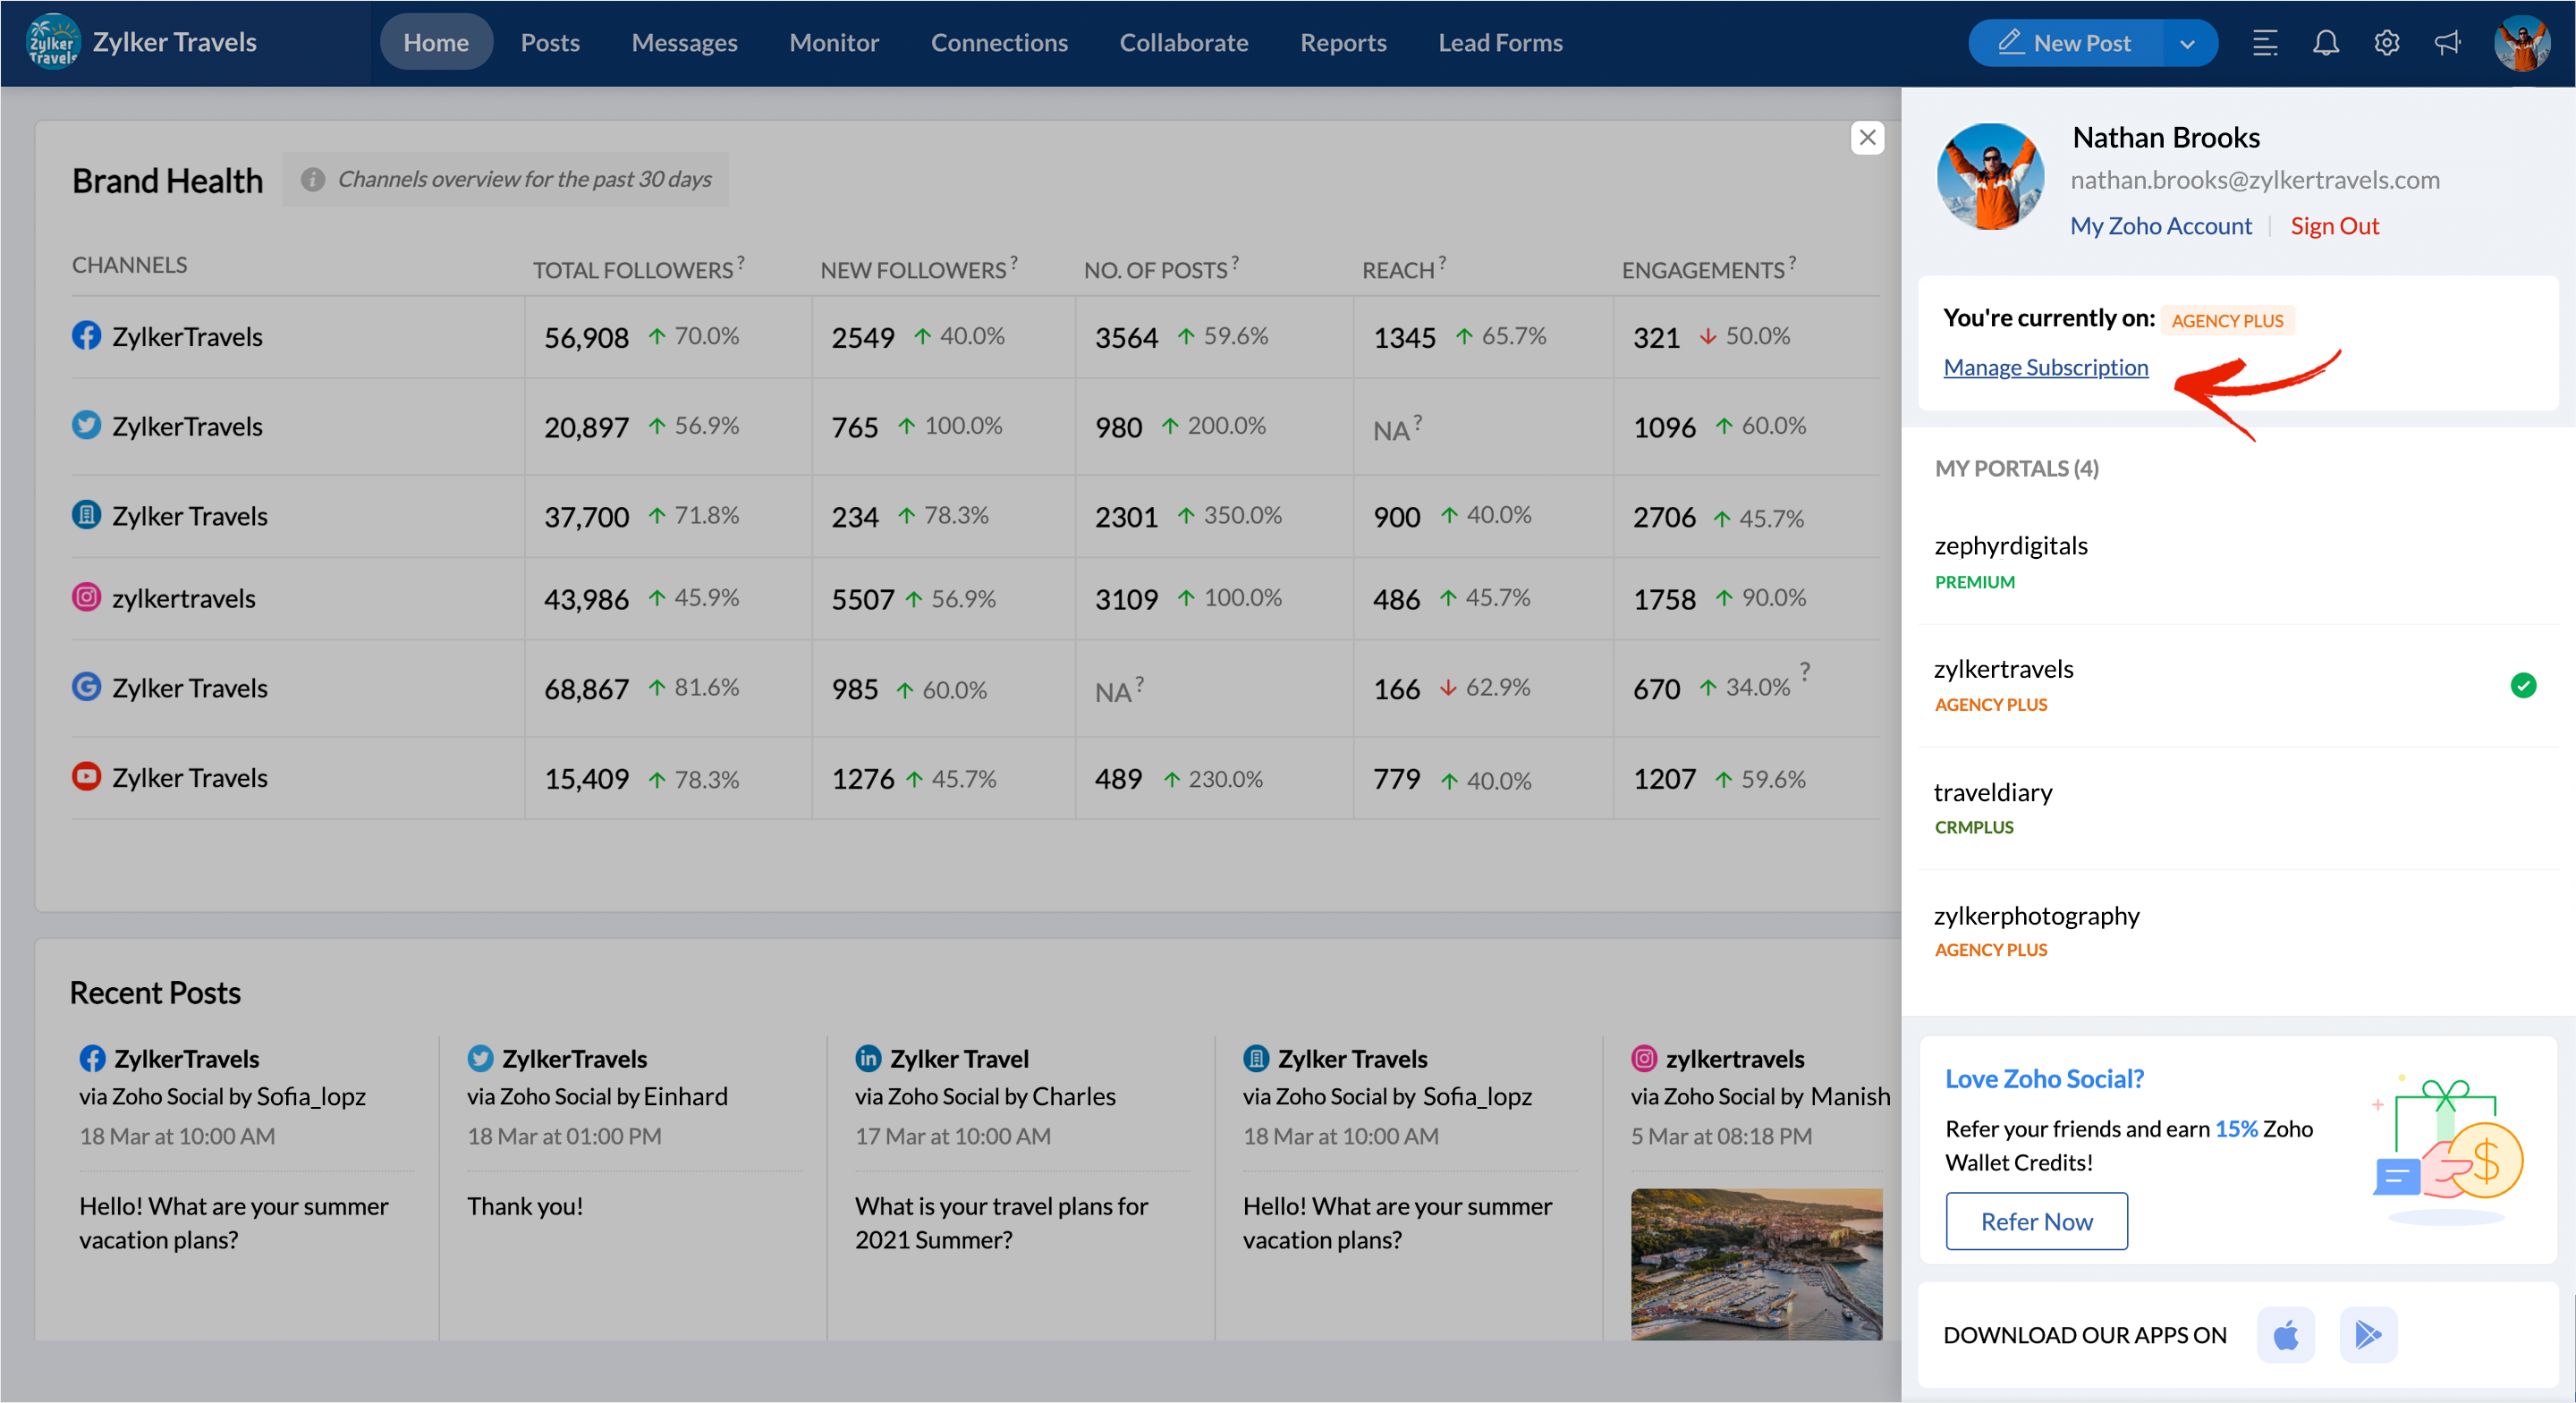This screenshot has height=1403, width=2576.
Task: Click the YouTube Zylker Travels channel icon
Action: pyautogui.click(x=87, y=777)
